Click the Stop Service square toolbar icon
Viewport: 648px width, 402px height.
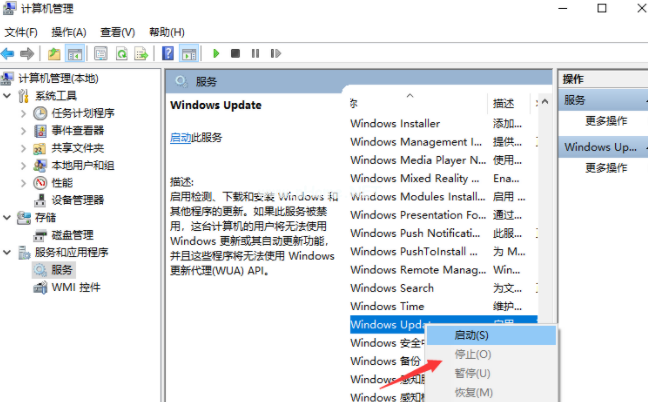235,53
